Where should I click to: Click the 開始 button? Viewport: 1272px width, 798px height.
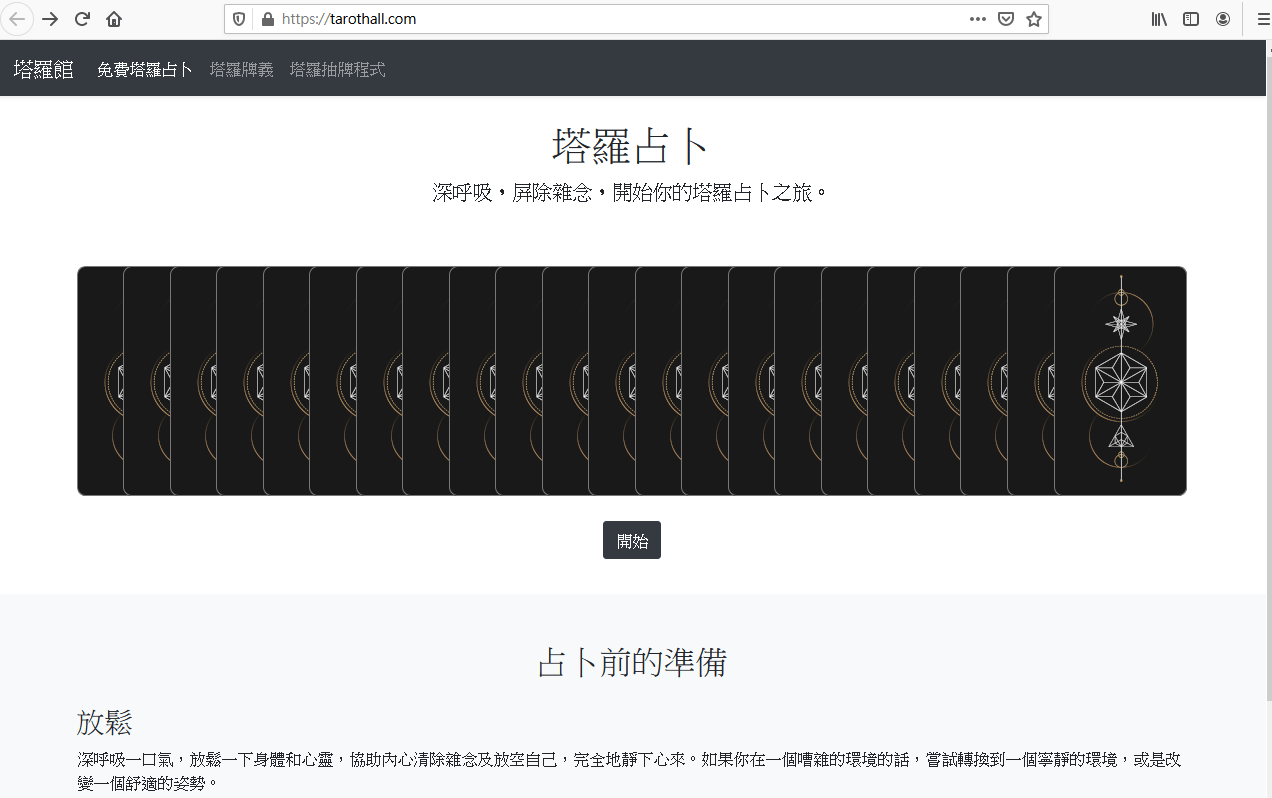(632, 540)
